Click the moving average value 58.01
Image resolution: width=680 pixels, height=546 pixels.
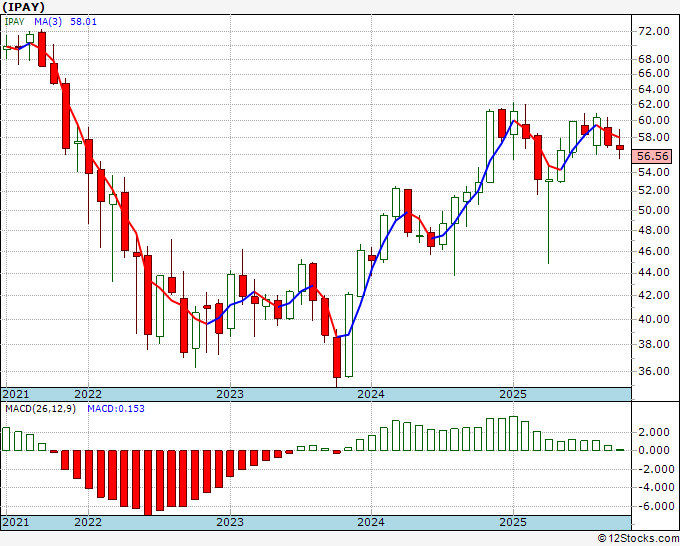(83, 22)
